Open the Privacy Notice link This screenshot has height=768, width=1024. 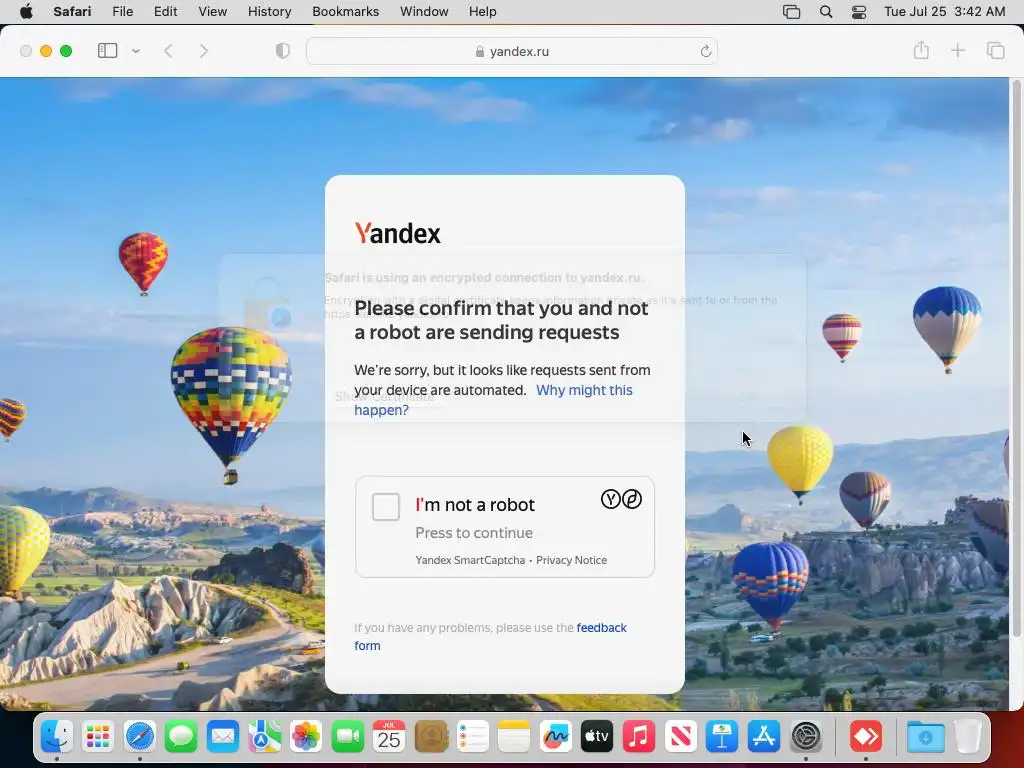point(571,560)
